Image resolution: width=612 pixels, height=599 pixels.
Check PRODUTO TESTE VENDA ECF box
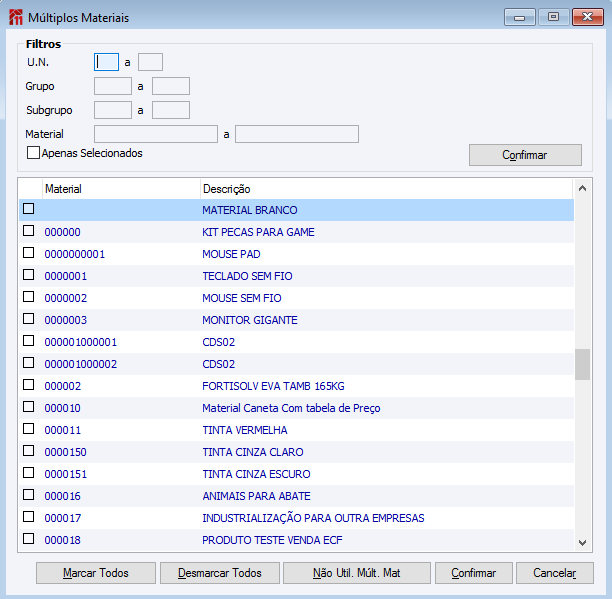coord(28,539)
